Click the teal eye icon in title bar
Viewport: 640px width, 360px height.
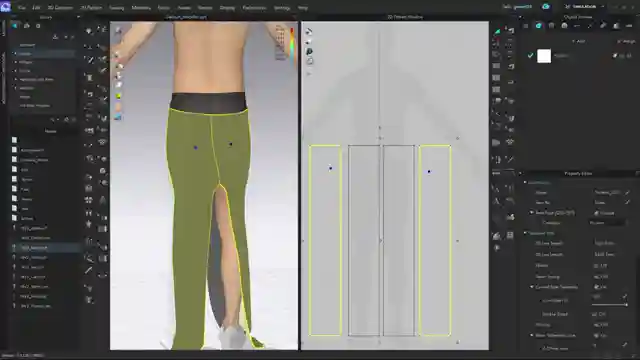click(546, 7)
